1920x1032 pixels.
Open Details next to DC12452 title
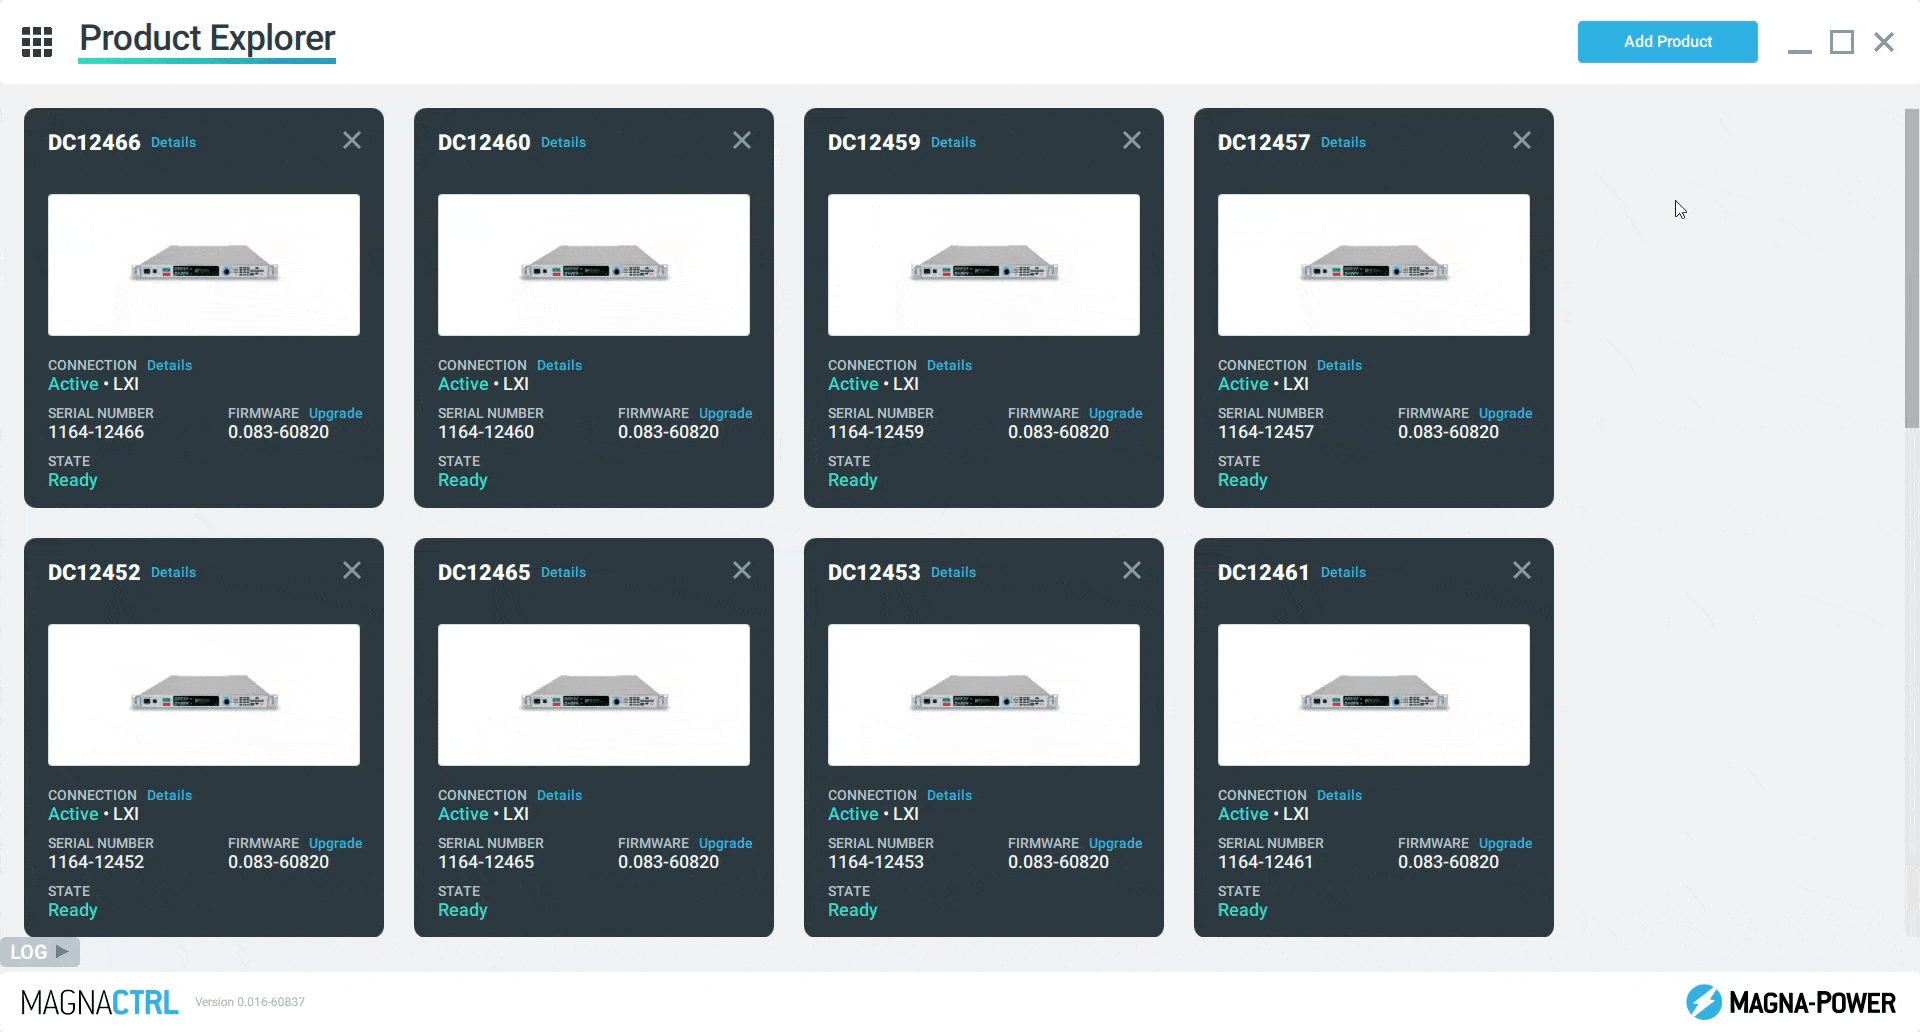click(173, 573)
